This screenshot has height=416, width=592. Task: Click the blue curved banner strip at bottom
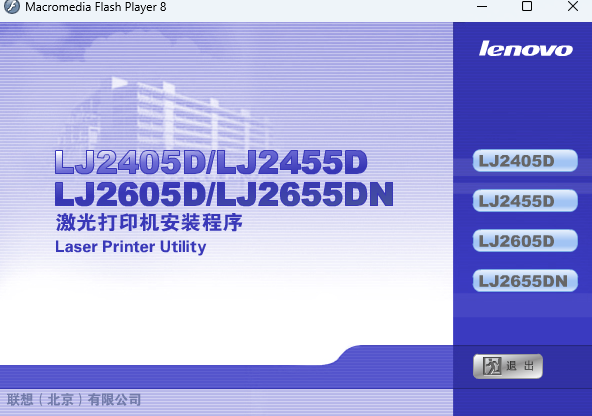pyautogui.click(x=227, y=376)
